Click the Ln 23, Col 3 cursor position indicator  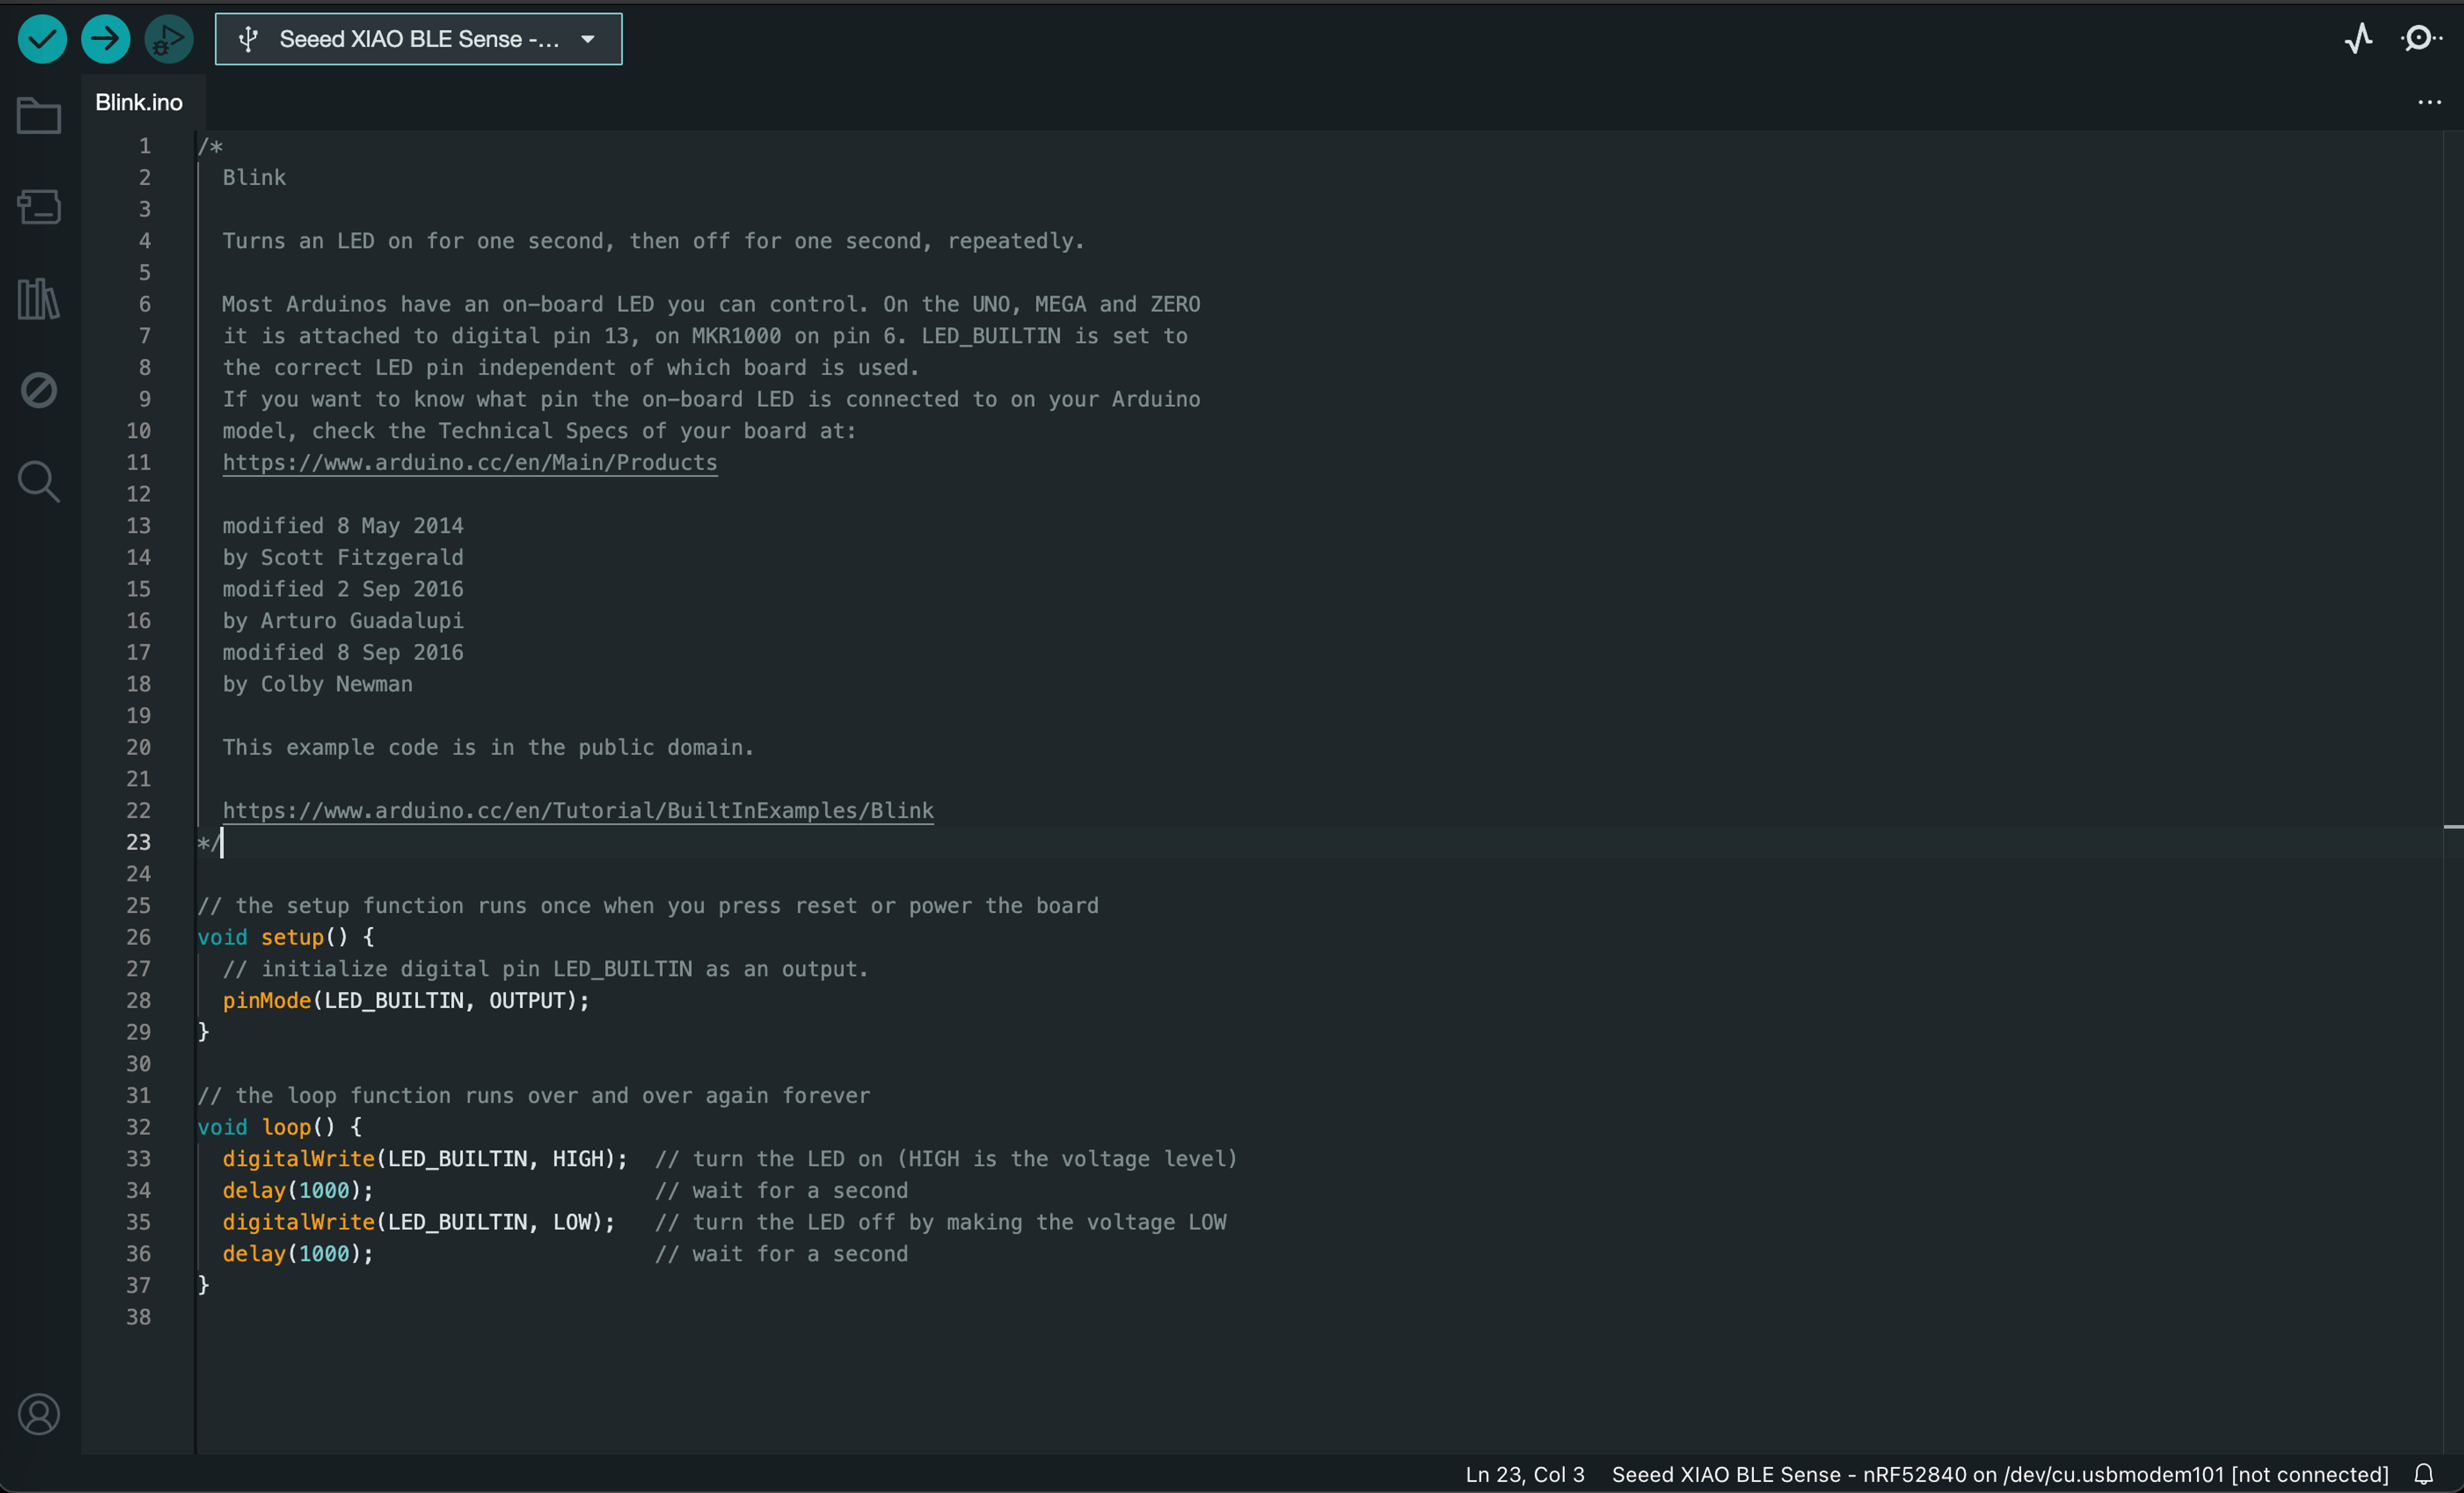[x=1524, y=1474]
